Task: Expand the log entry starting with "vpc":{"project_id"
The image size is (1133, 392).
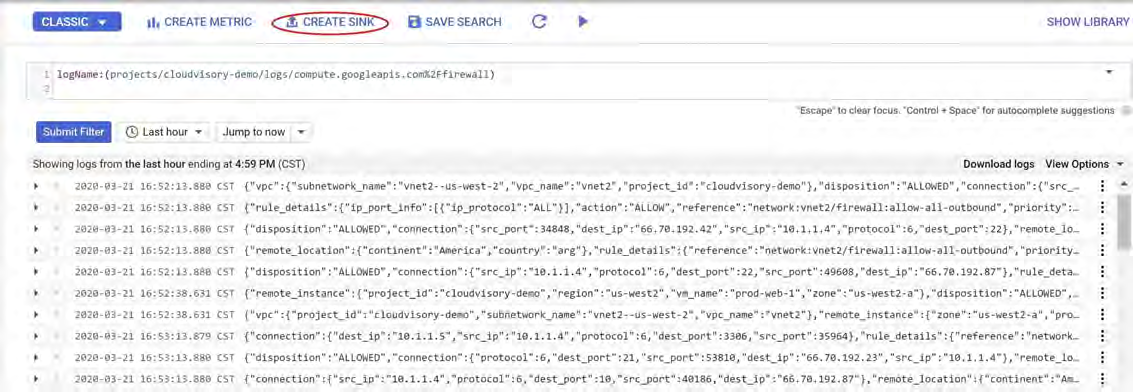Action: [36, 315]
